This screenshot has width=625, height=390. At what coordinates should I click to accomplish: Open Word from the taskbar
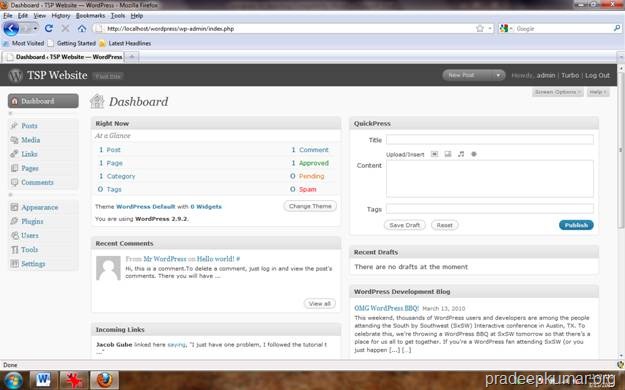tap(44, 380)
